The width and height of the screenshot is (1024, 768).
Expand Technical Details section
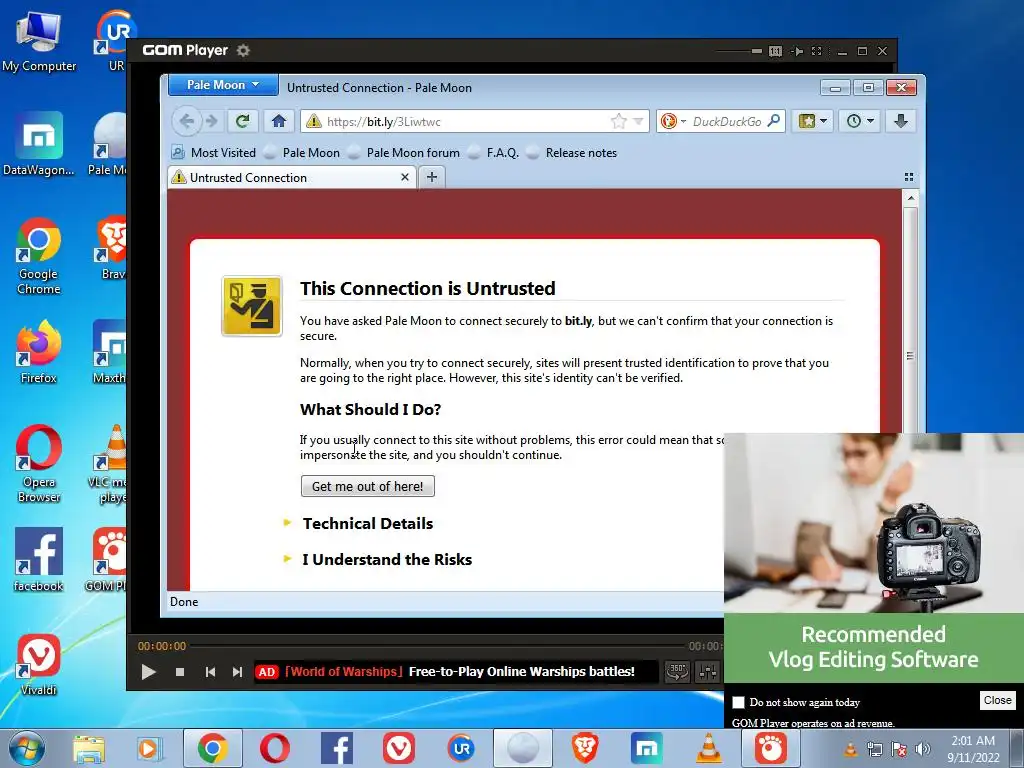coord(368,523)
